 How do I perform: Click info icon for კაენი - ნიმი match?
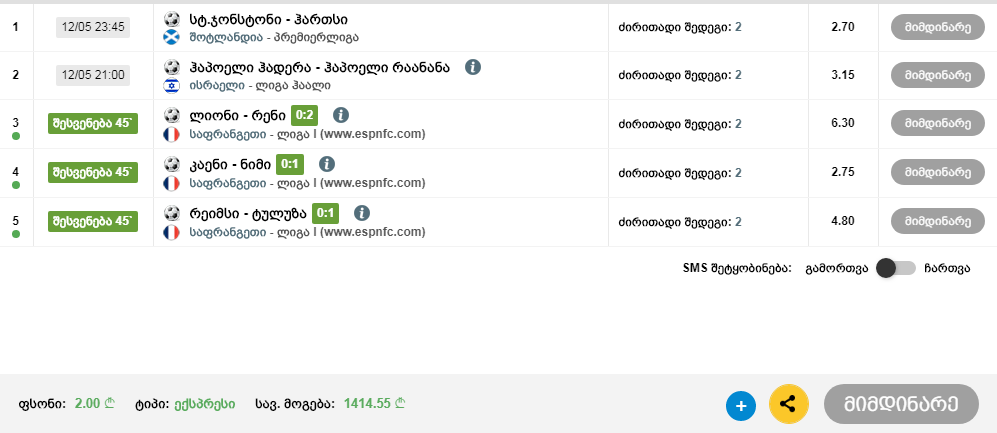[x=326, y=164]
